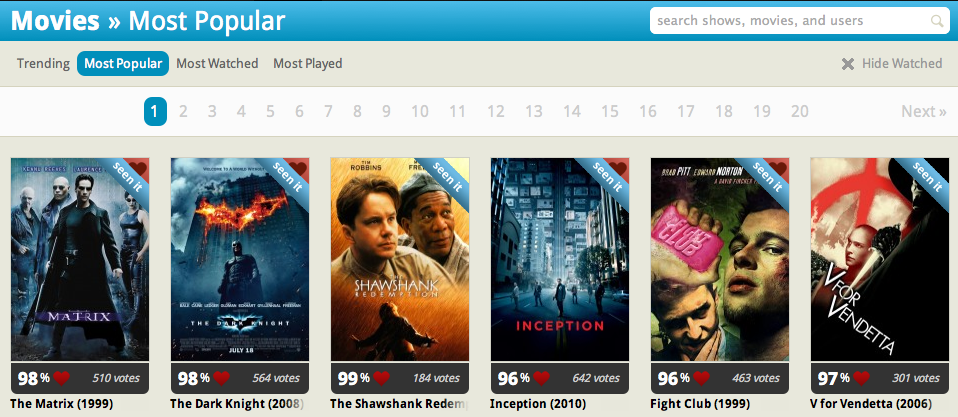Toggle the seen it ribbon on Inception
The width and height of the screenshot is (958, 417).
pyautogui.click(x=608, y=178)
